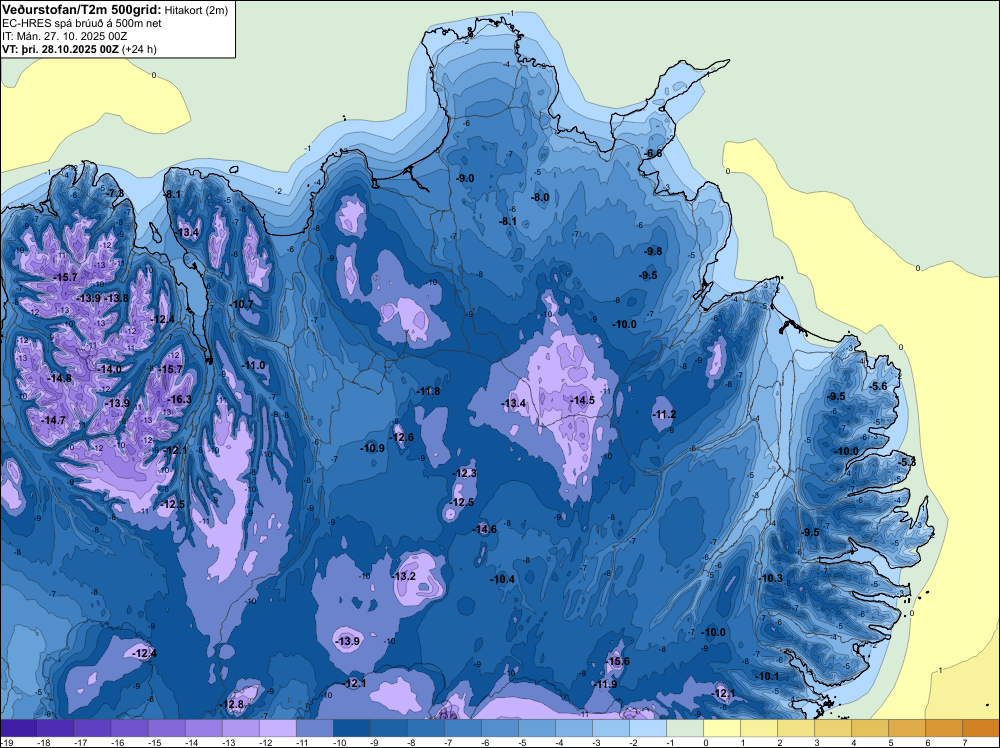Pick the light yellow 0 legend swatch

click(x=721, y=728)
